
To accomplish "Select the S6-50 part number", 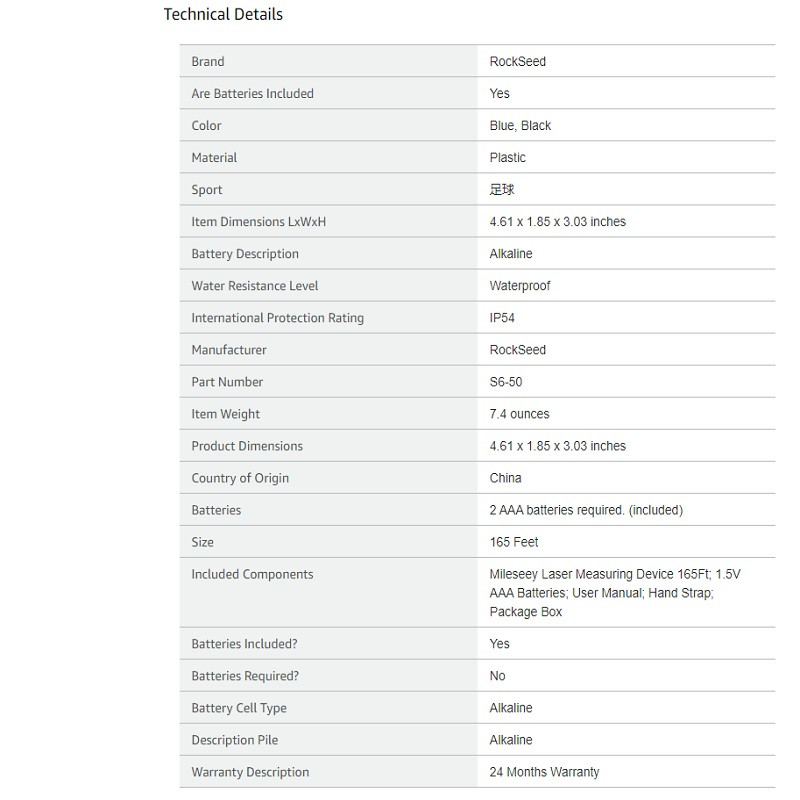I will (x=506, y=382).
